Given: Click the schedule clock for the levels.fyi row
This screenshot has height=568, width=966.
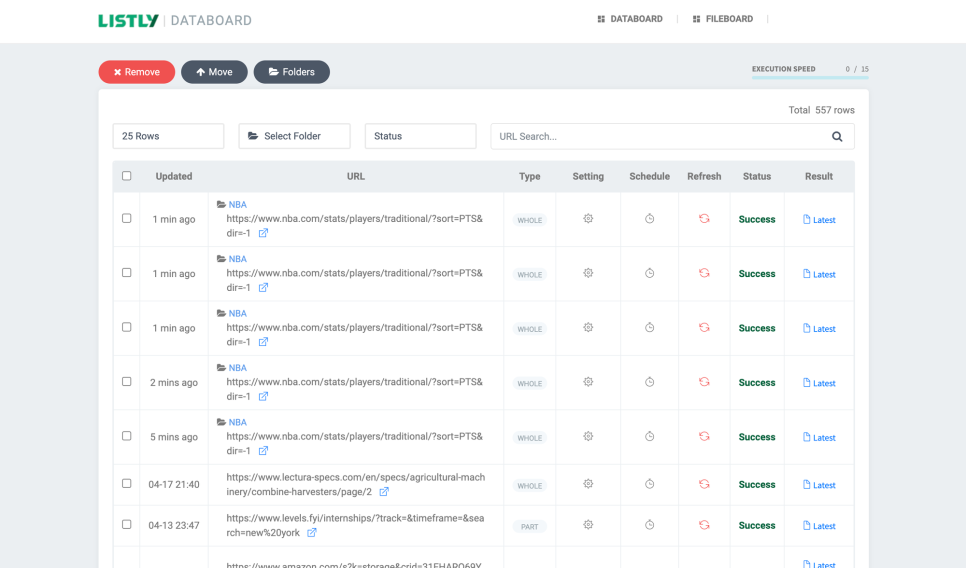Looking at the screenshot, I should (649, 525).
